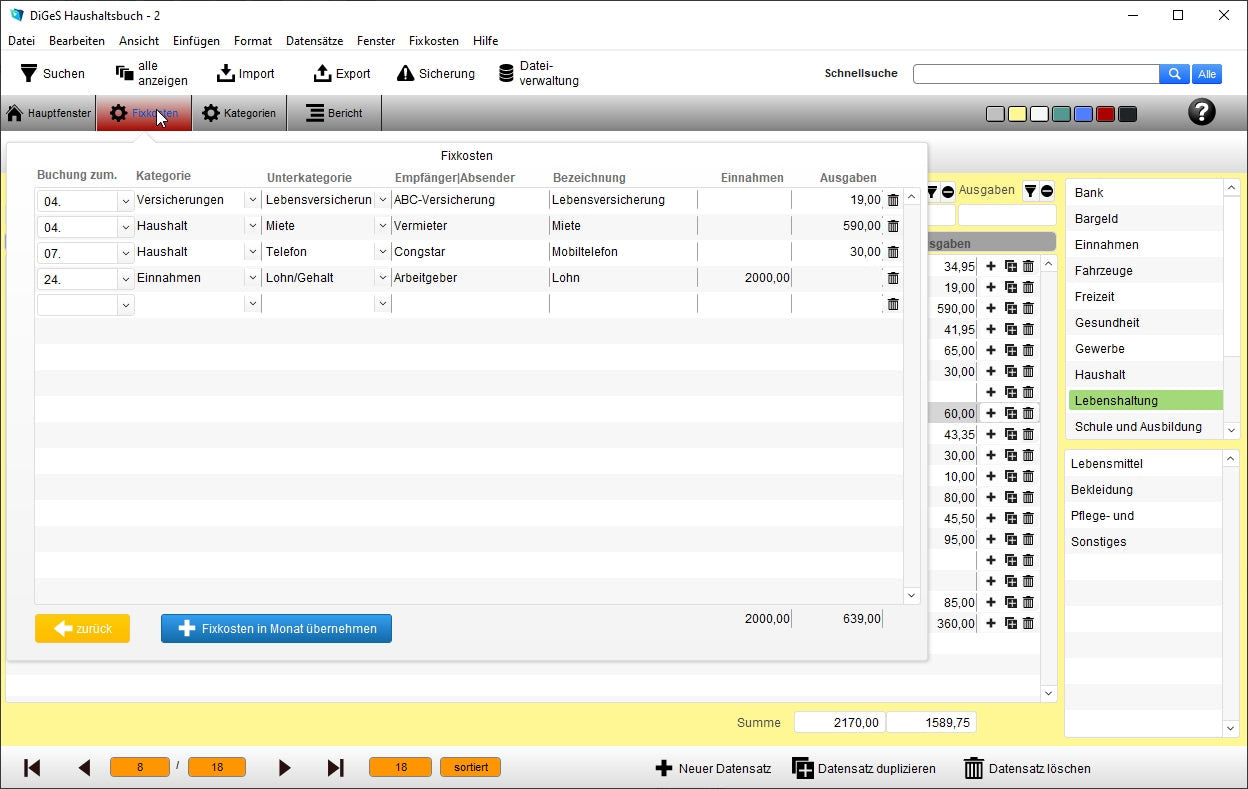Delete the Lebensversicherung fixed cost row
The height and width of the screenshot is (789, 1248).
(x=893, y=200)
